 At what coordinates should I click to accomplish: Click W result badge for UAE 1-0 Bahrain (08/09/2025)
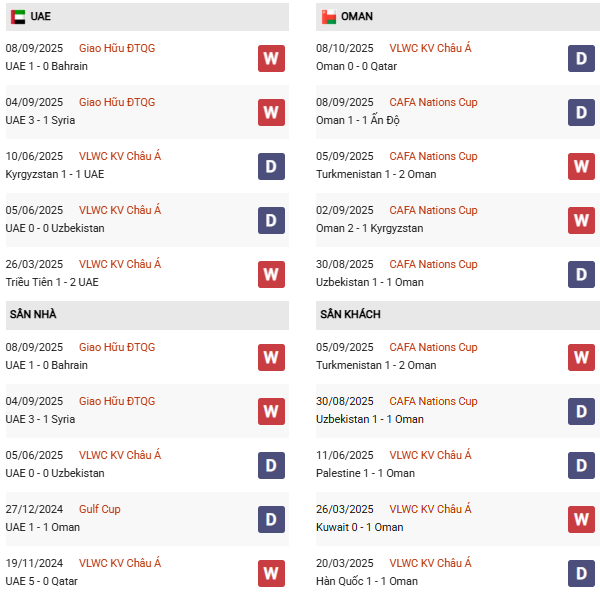click(x=271, y=58)
